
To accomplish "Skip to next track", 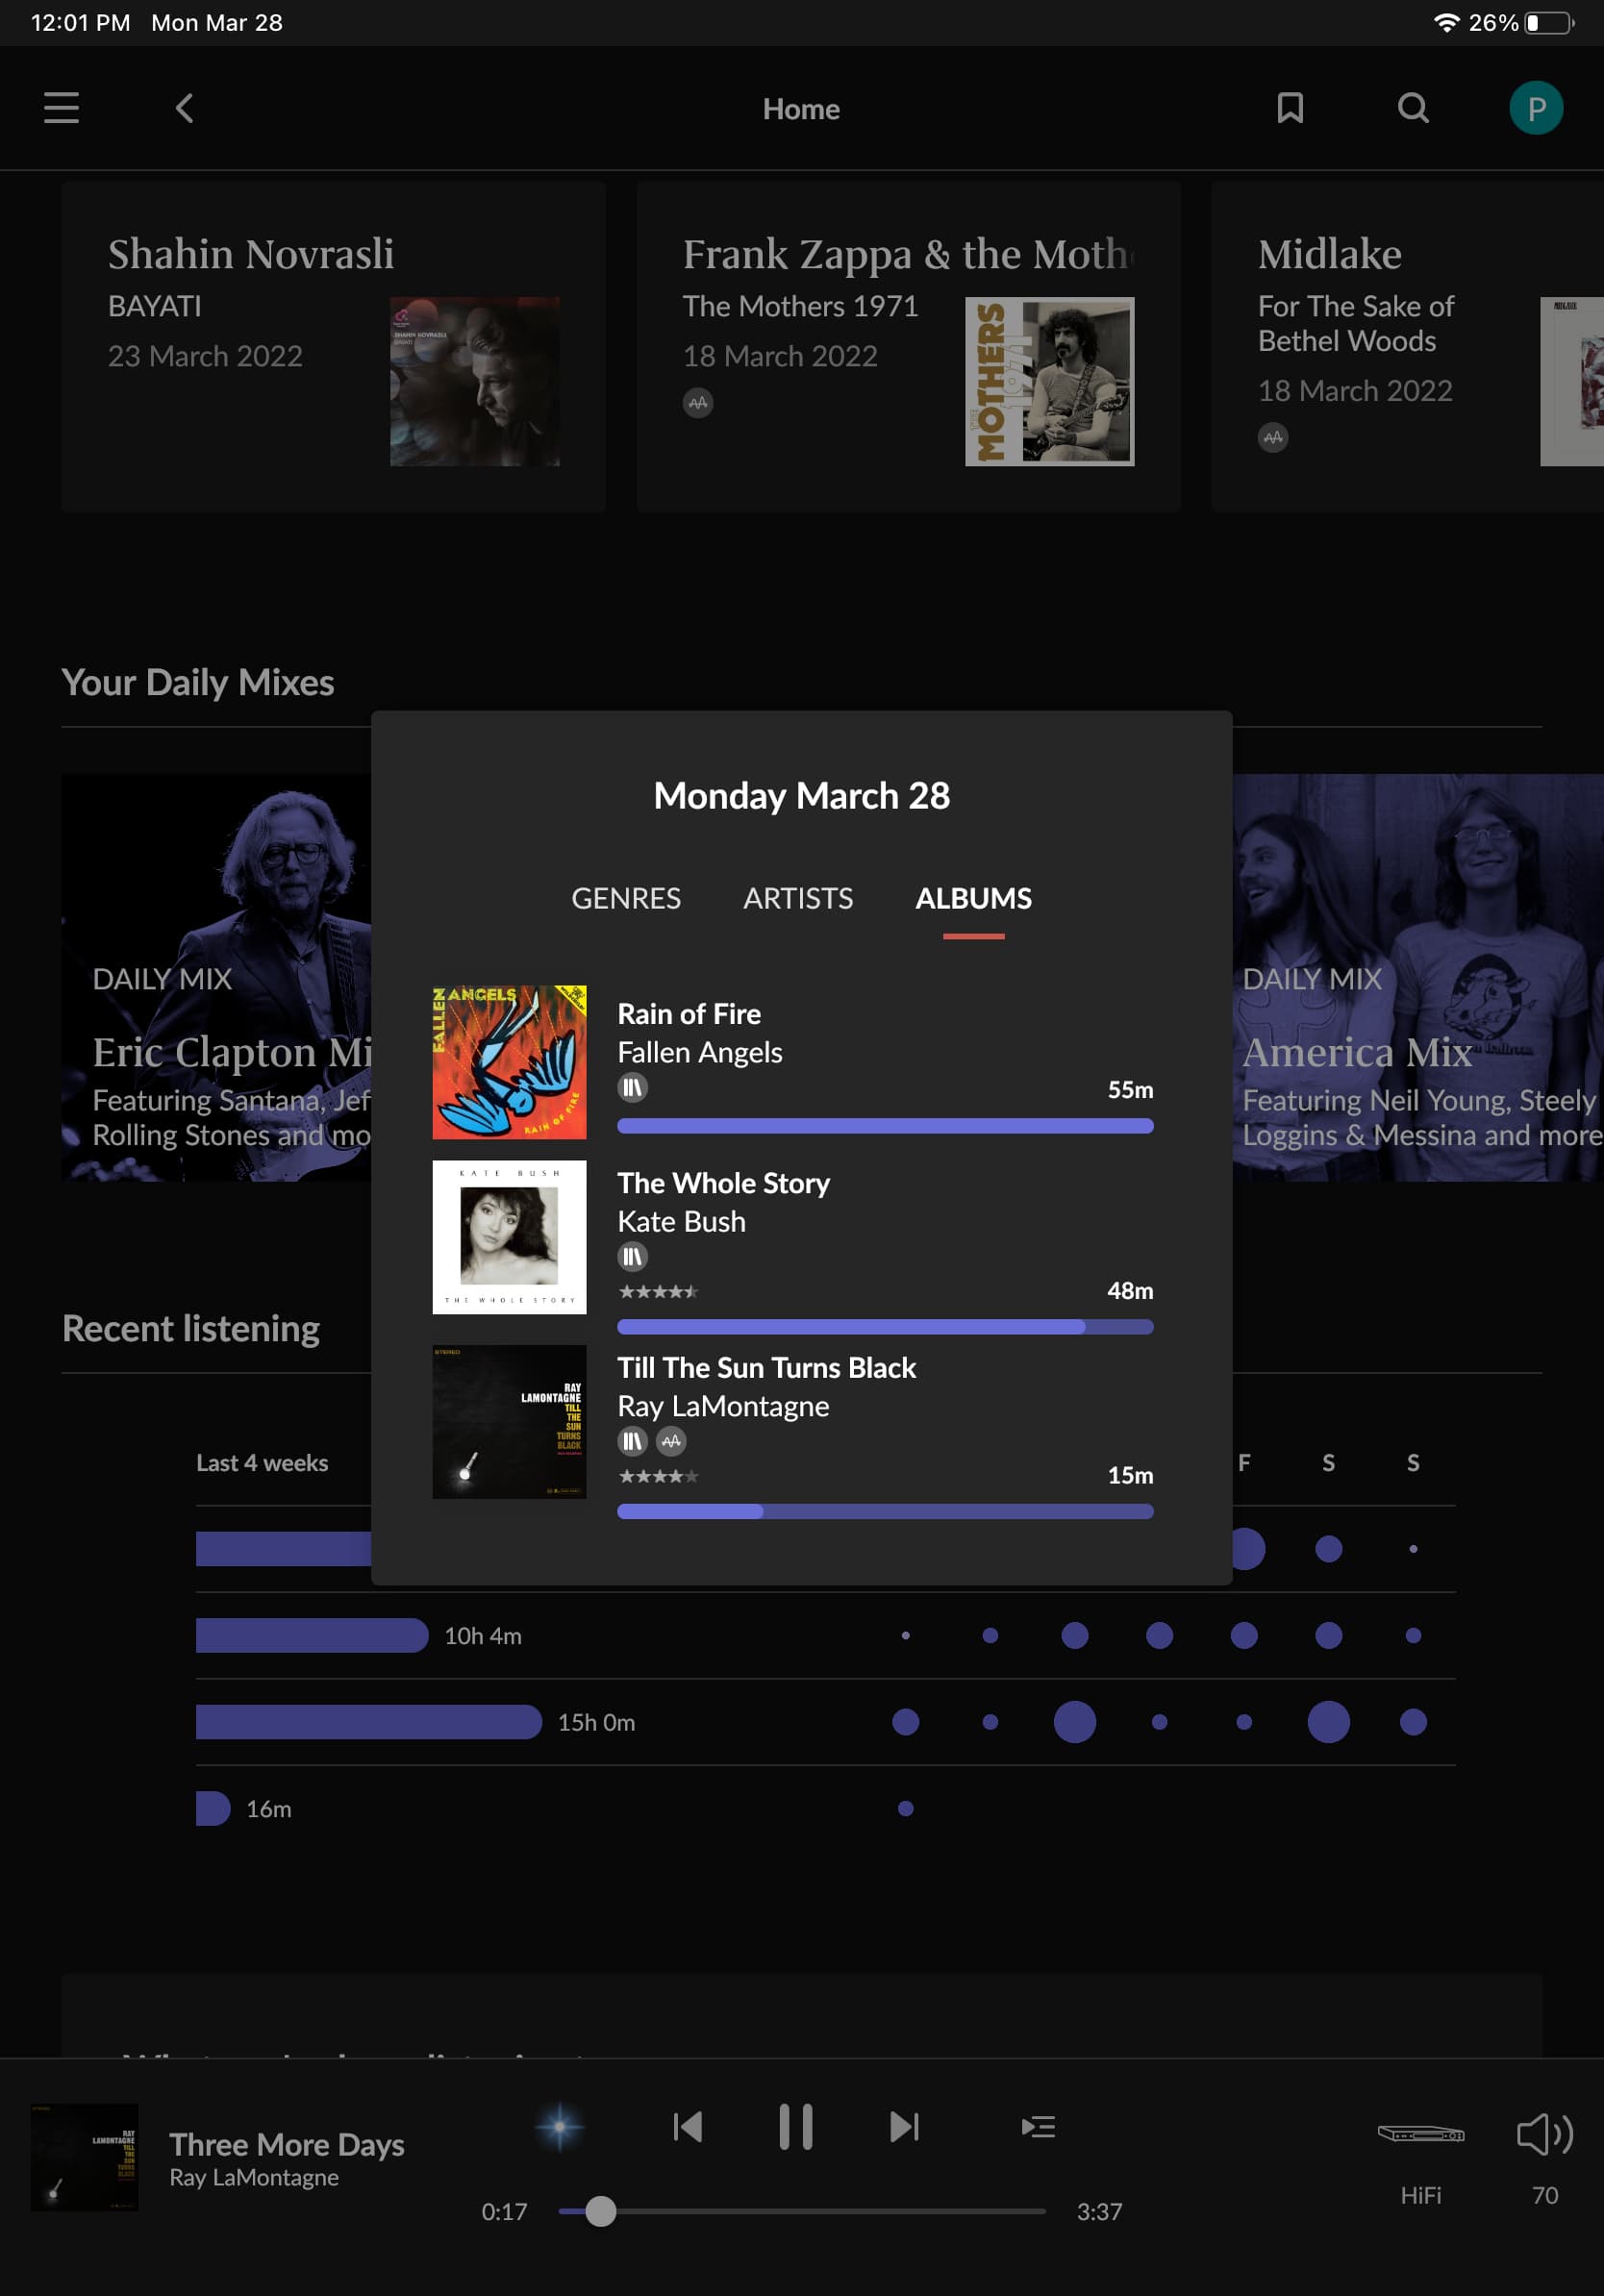I will pyautogui.click(x=904, y=2126).
